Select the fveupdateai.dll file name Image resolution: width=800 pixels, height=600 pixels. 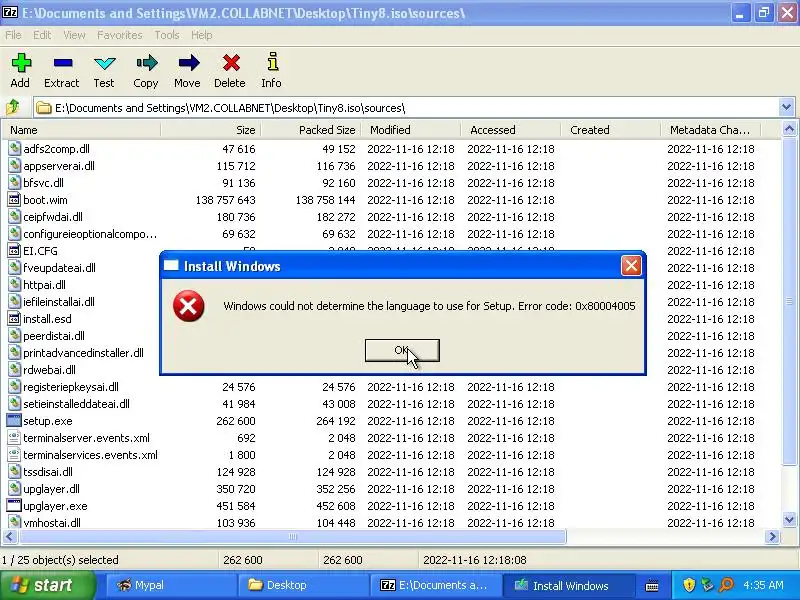click(59, 268)
